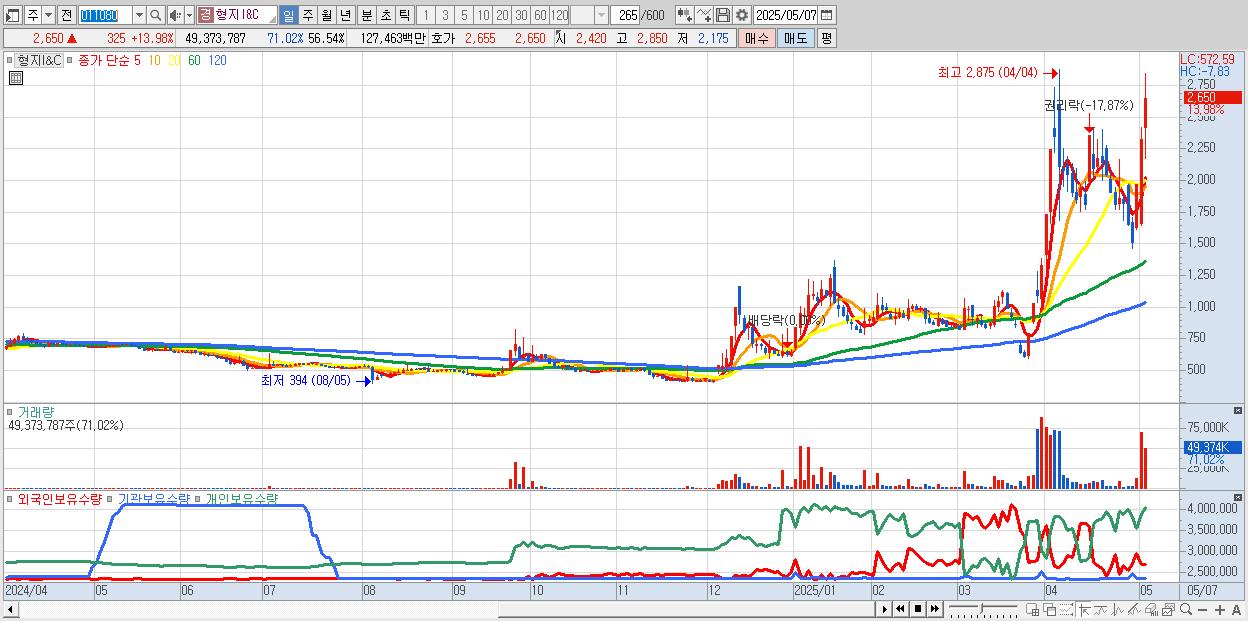Expand dropdown next to speaker icon

pyautogui.click(x=189, y=15)
